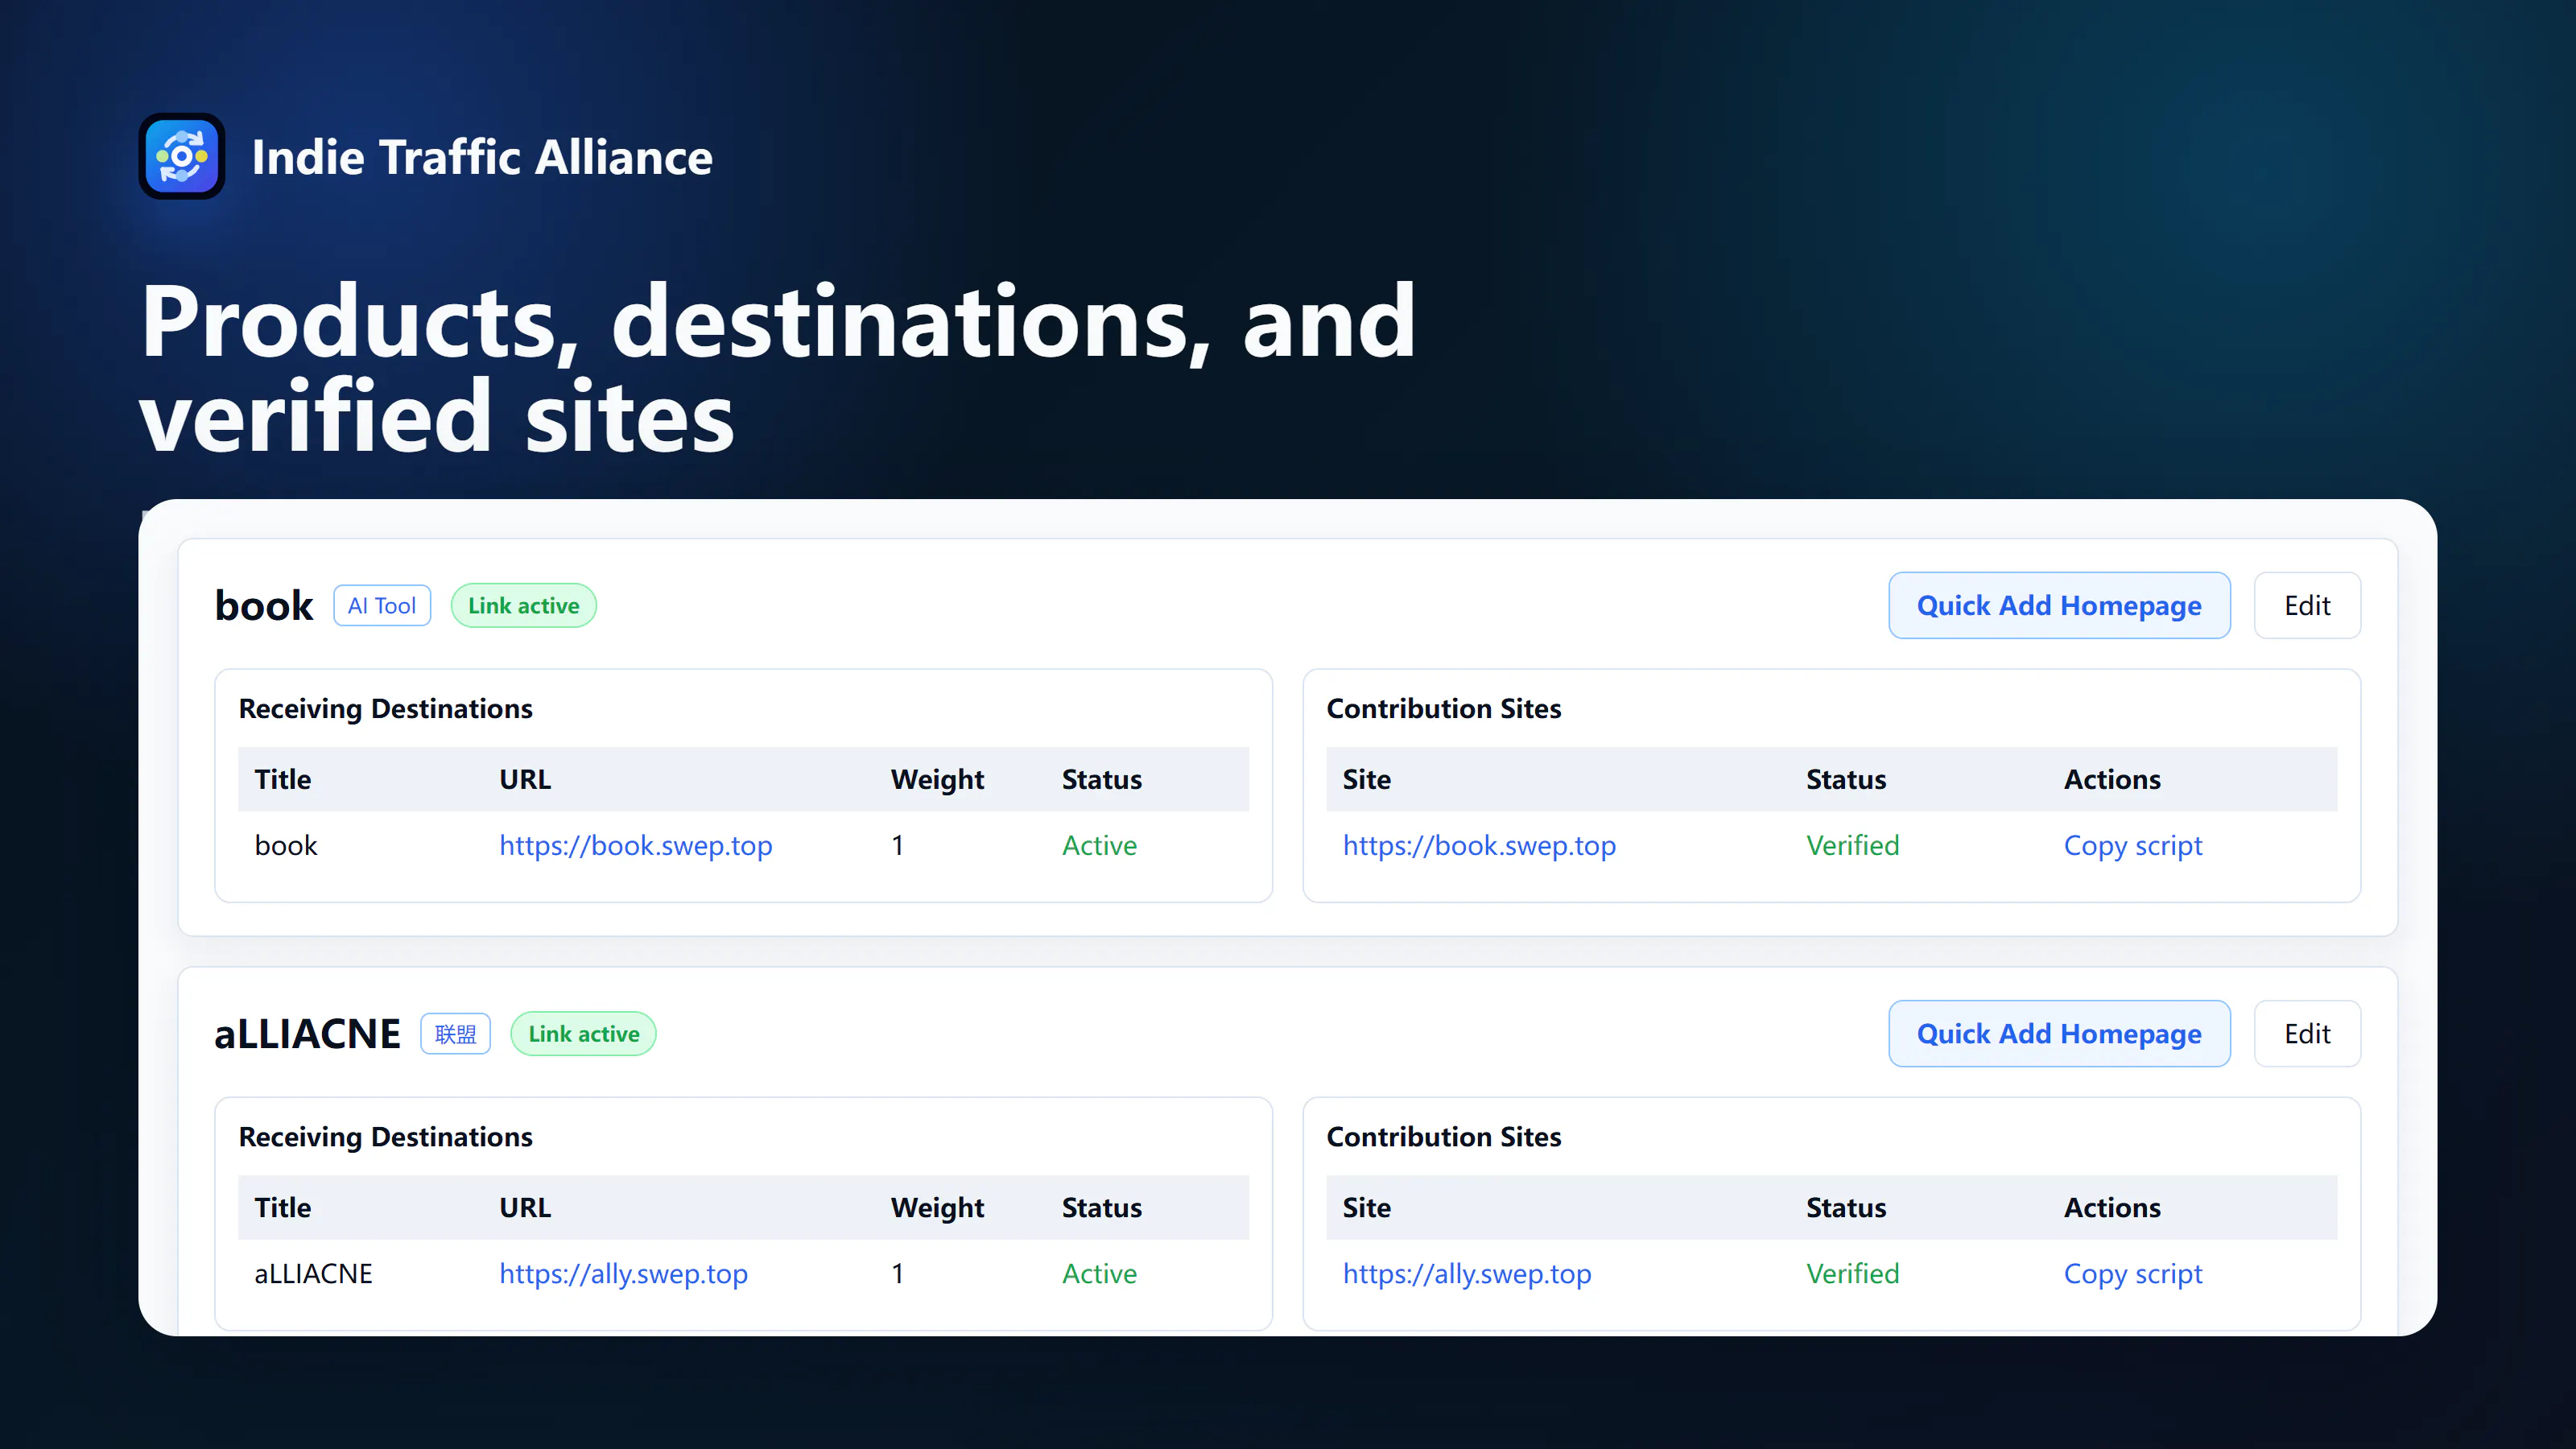Click Edit button for aLLIACNE product
Screen dimensions: 2576x1449
tap(2307, 1033)
